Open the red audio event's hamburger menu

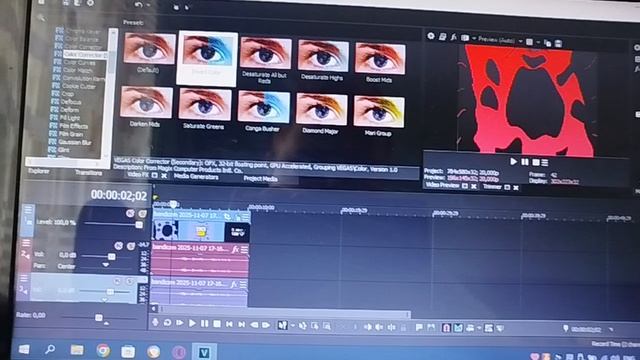[x=244, y=249]
